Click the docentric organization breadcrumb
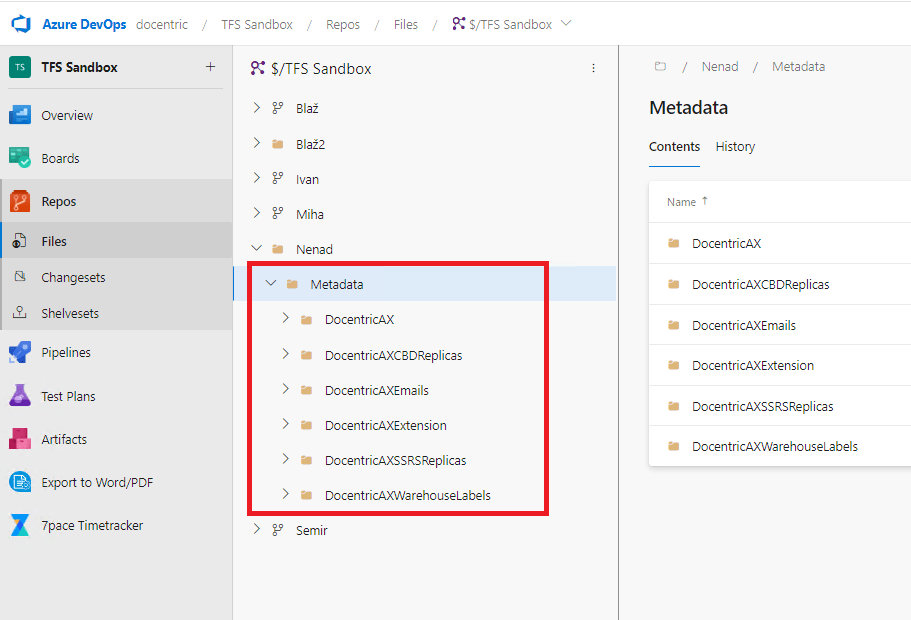Image resolution: width=911 pixels, height=620 pixels. (162, 24)
